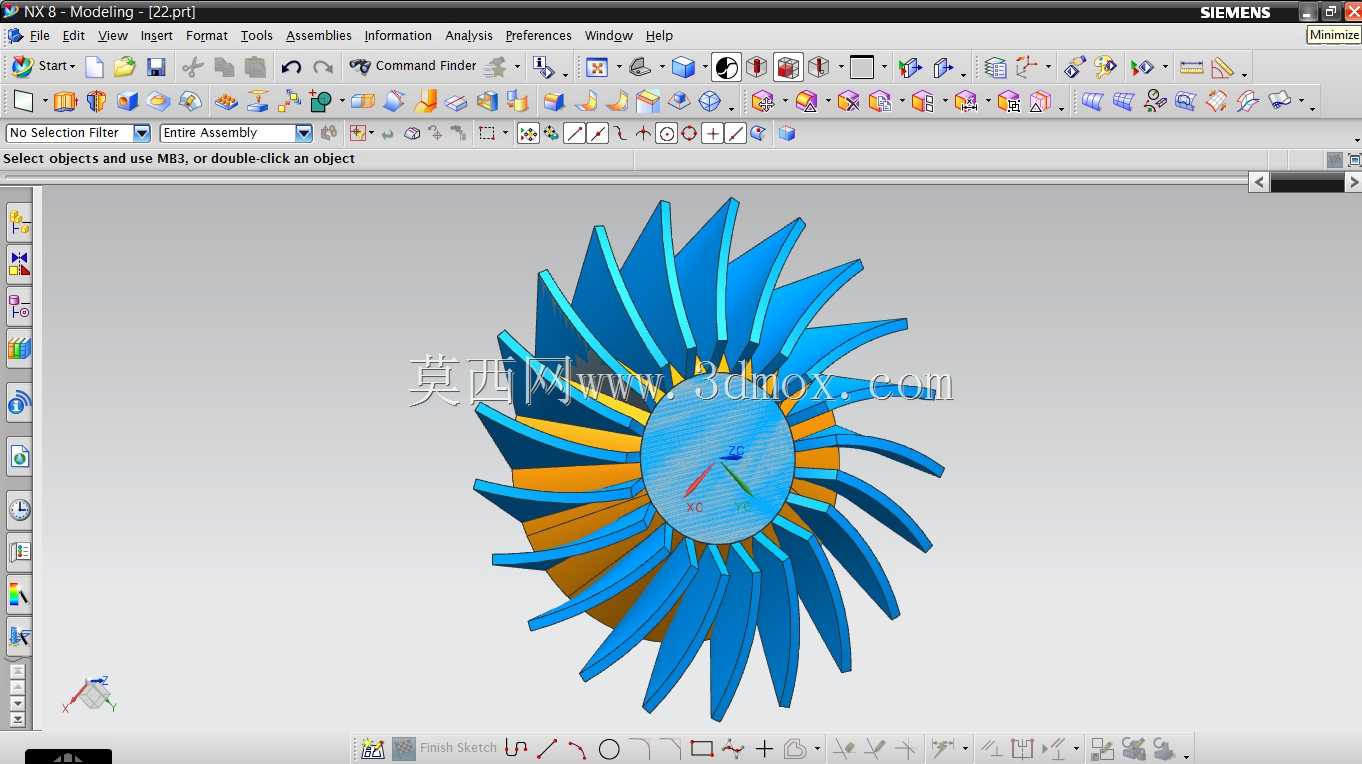Screen dimensions: 1362x764
Task: Create a new file
Action: (94, 67)
